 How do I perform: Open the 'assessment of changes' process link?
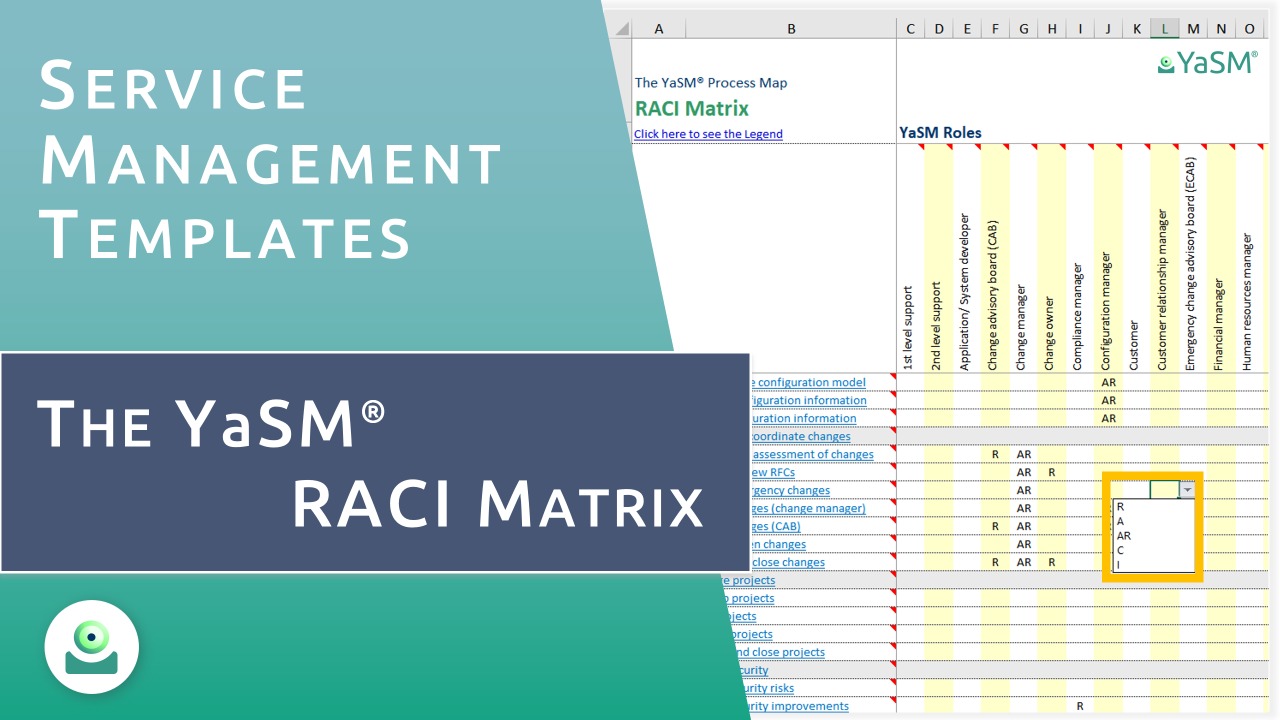click(811, 454)
